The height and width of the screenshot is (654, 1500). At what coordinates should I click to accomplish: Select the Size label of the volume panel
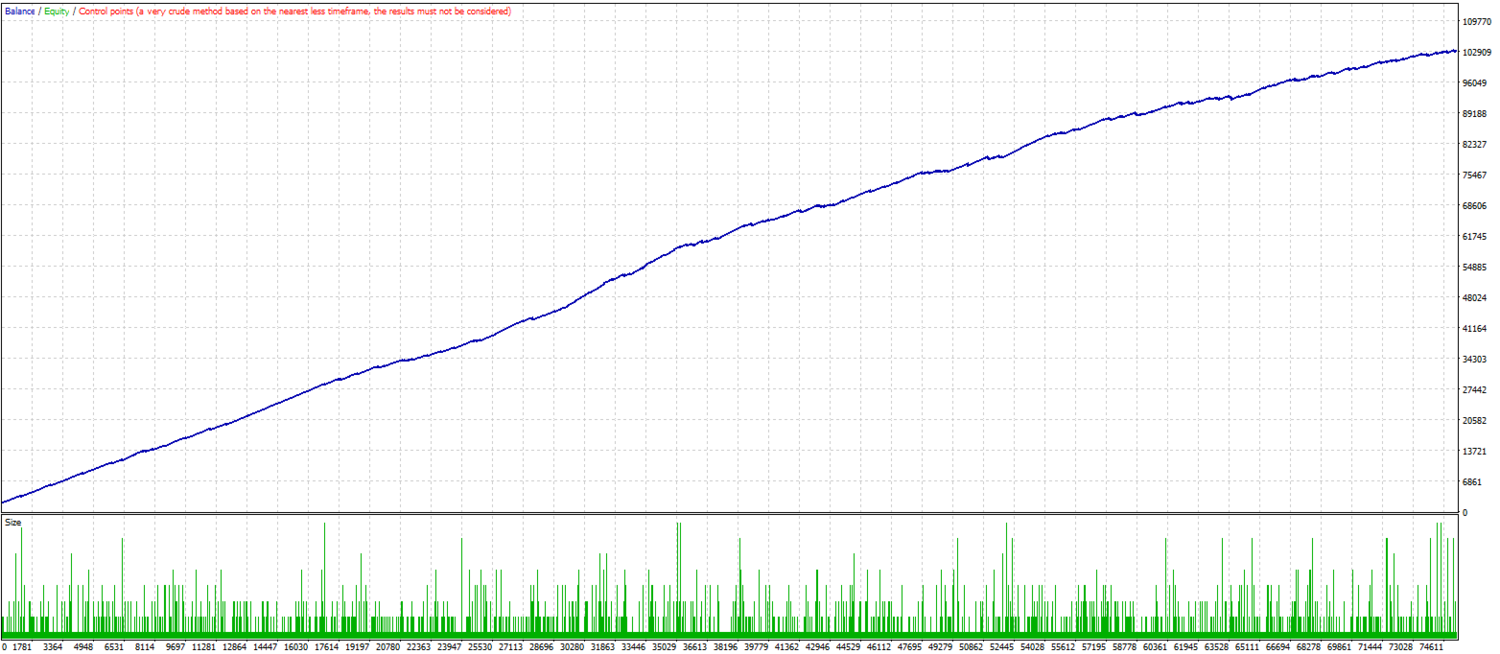click(13, 522)
